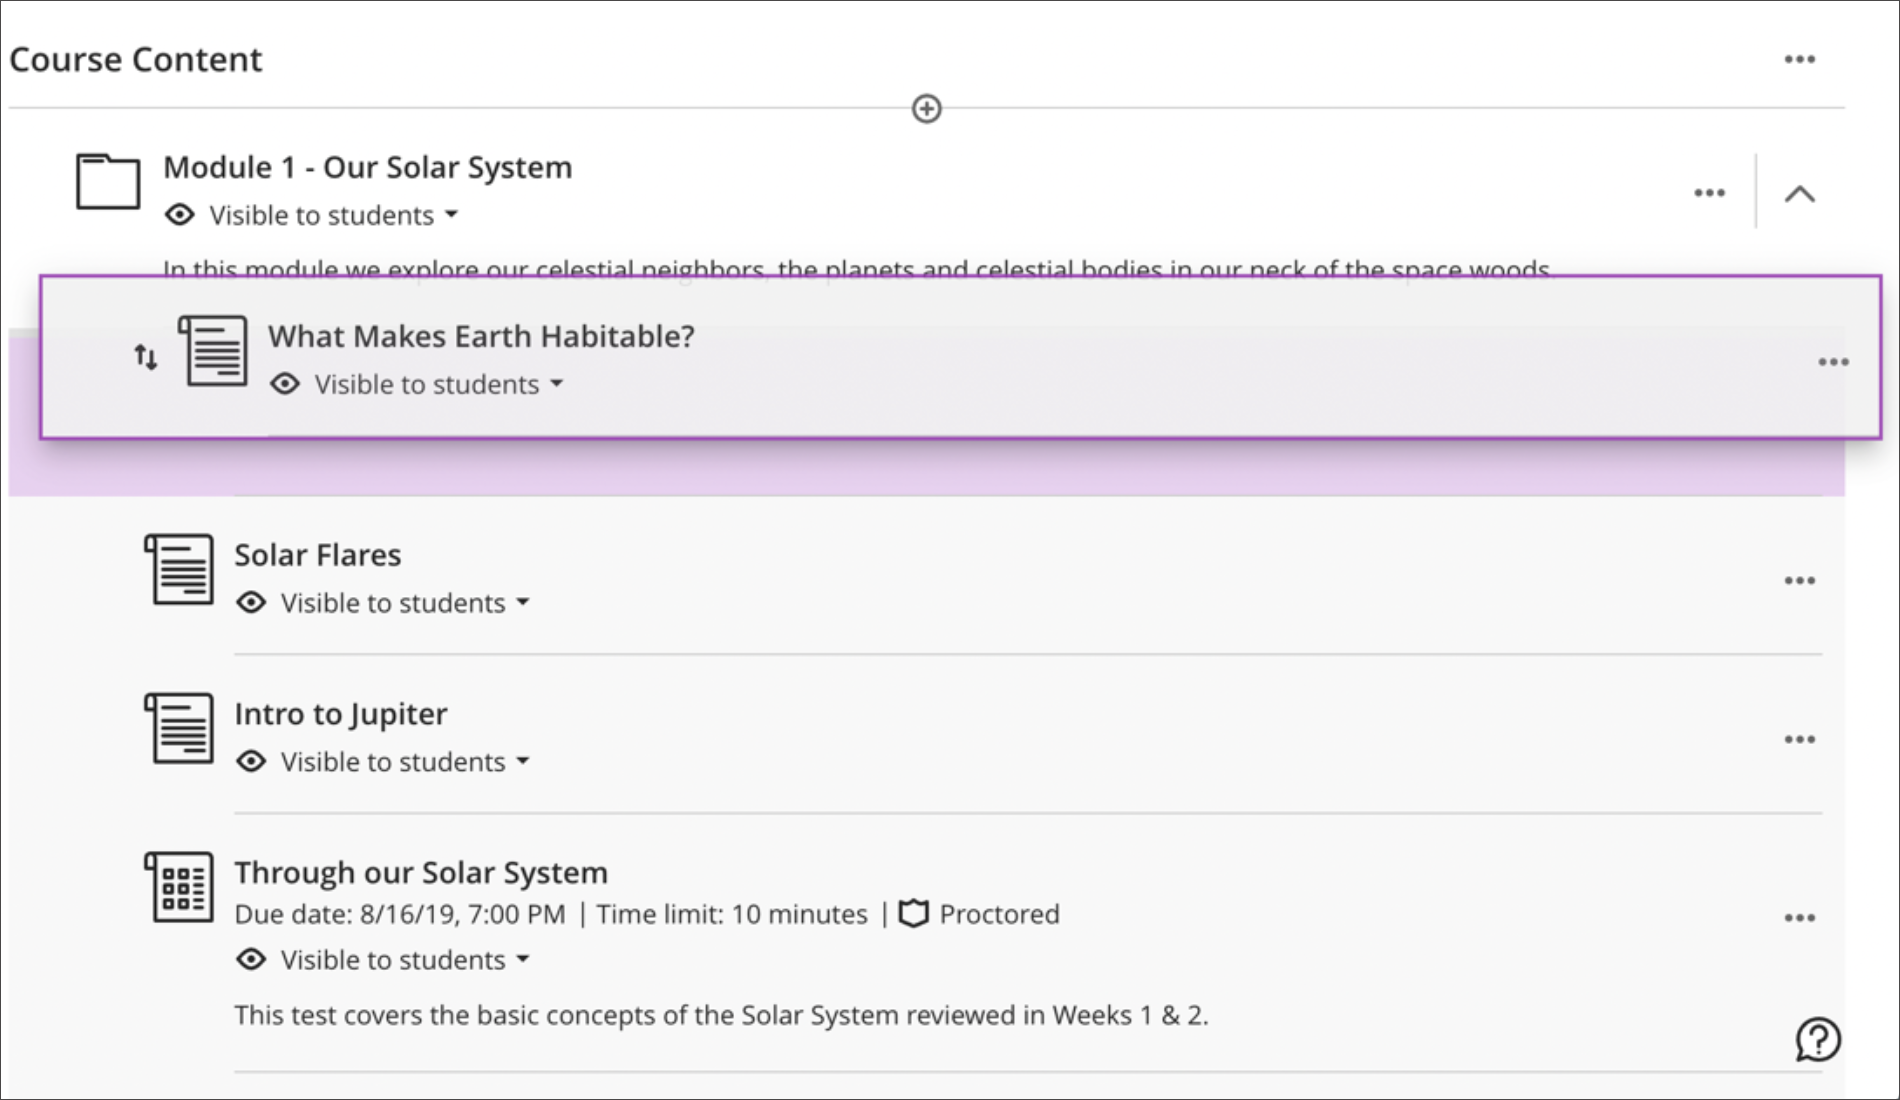Open the help chat bubble icon
1900x1100 pixels.
[x=1817, y=1039]
